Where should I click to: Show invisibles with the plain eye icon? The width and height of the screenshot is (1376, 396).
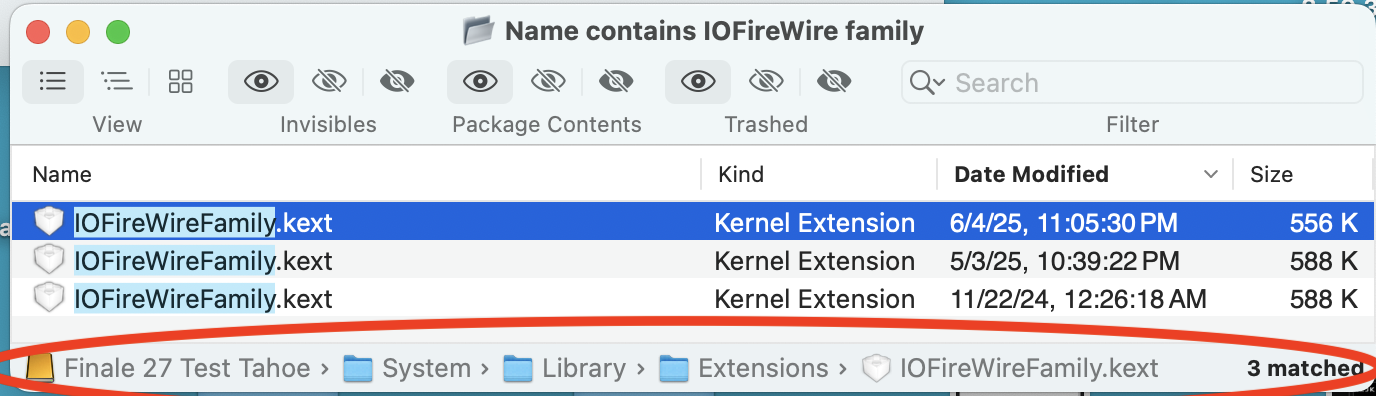(x=261, y=82)
